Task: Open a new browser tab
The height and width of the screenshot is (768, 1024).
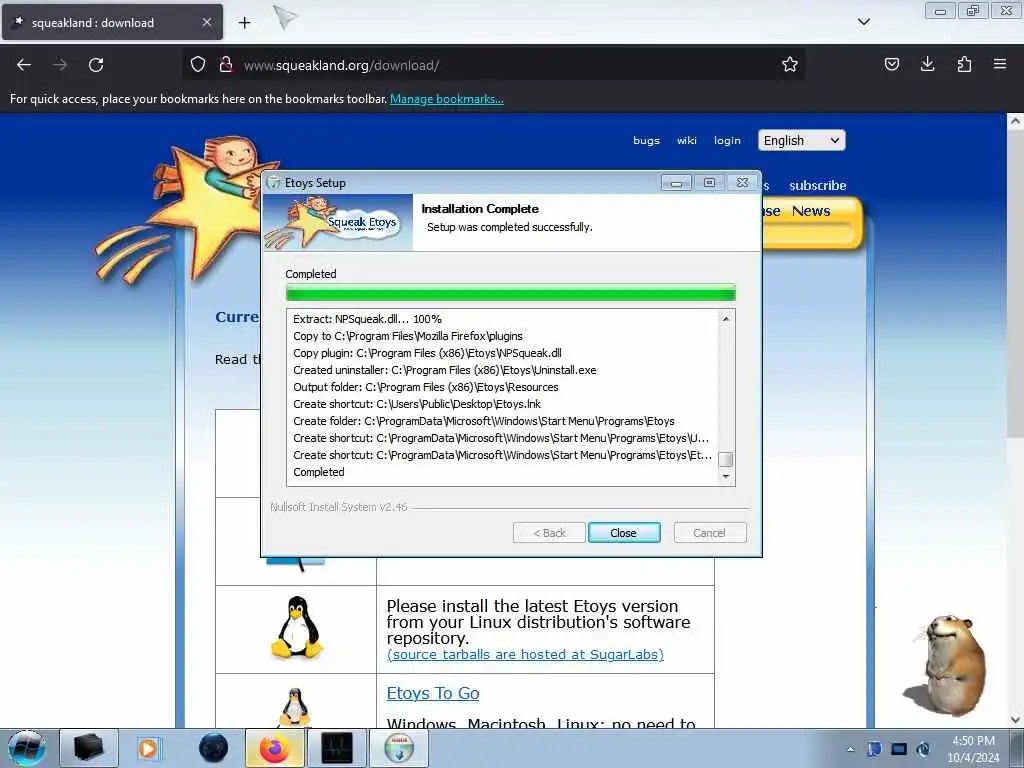Action: click(x=244, y=23)
